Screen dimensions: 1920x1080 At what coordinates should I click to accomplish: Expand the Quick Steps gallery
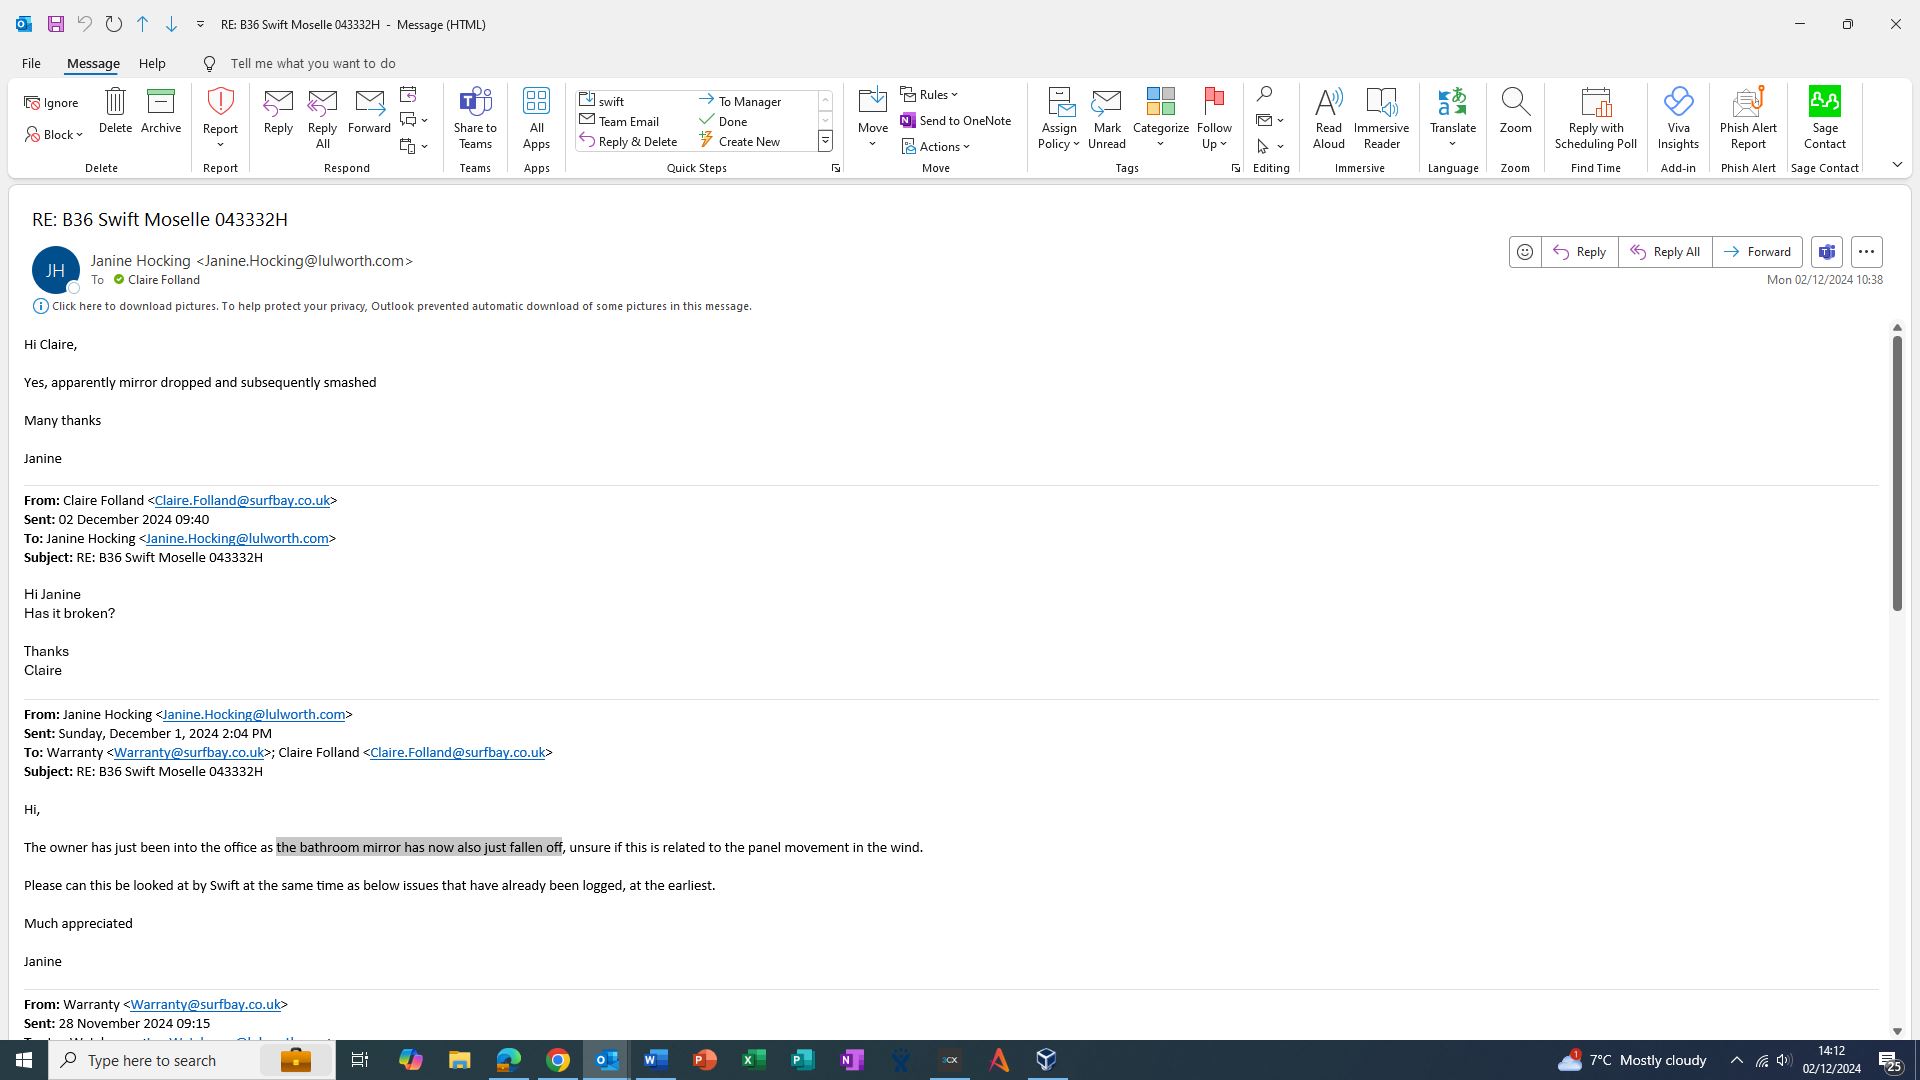[825, 141]
